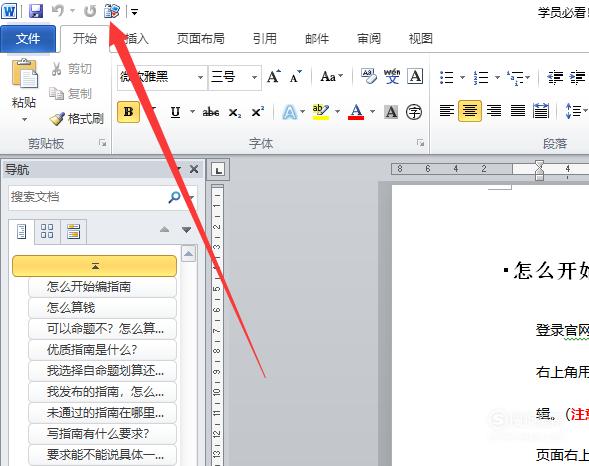
Task: Open the Customize Quick Access Toolbar dropdown
Action: click(134, 12)
